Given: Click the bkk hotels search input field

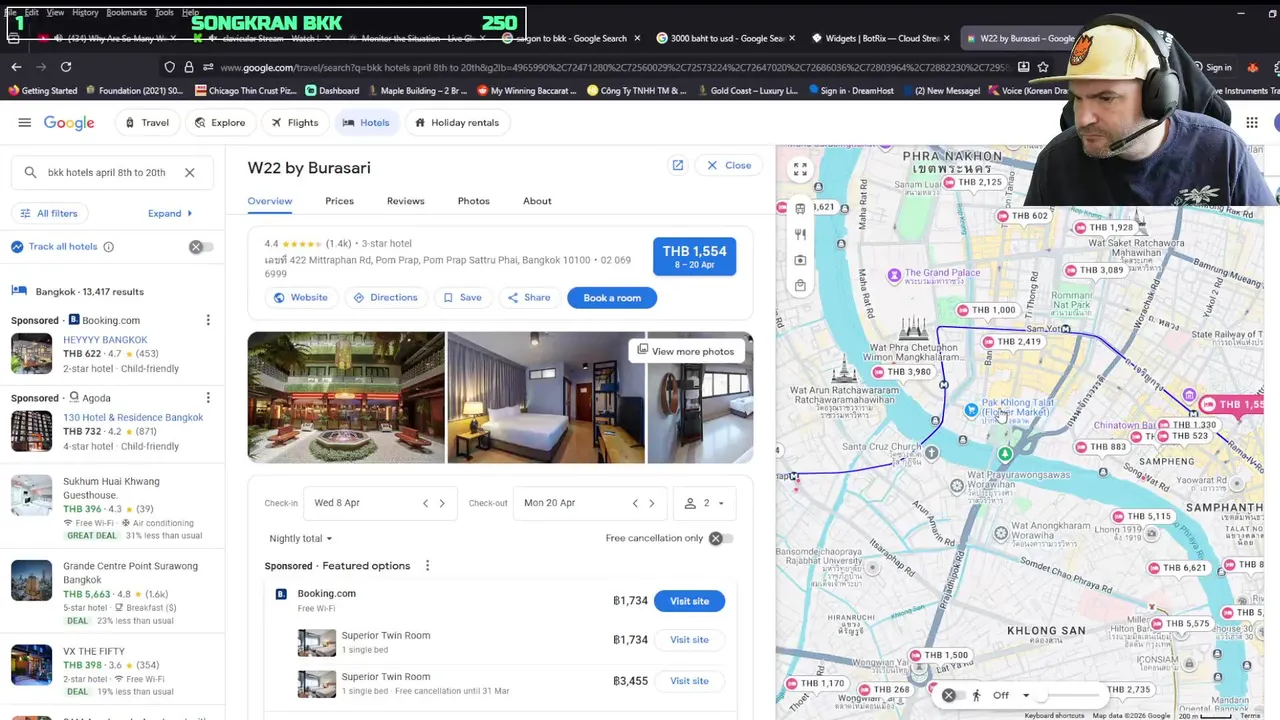Looking at the screenshot, I should [x=107, y=172].
